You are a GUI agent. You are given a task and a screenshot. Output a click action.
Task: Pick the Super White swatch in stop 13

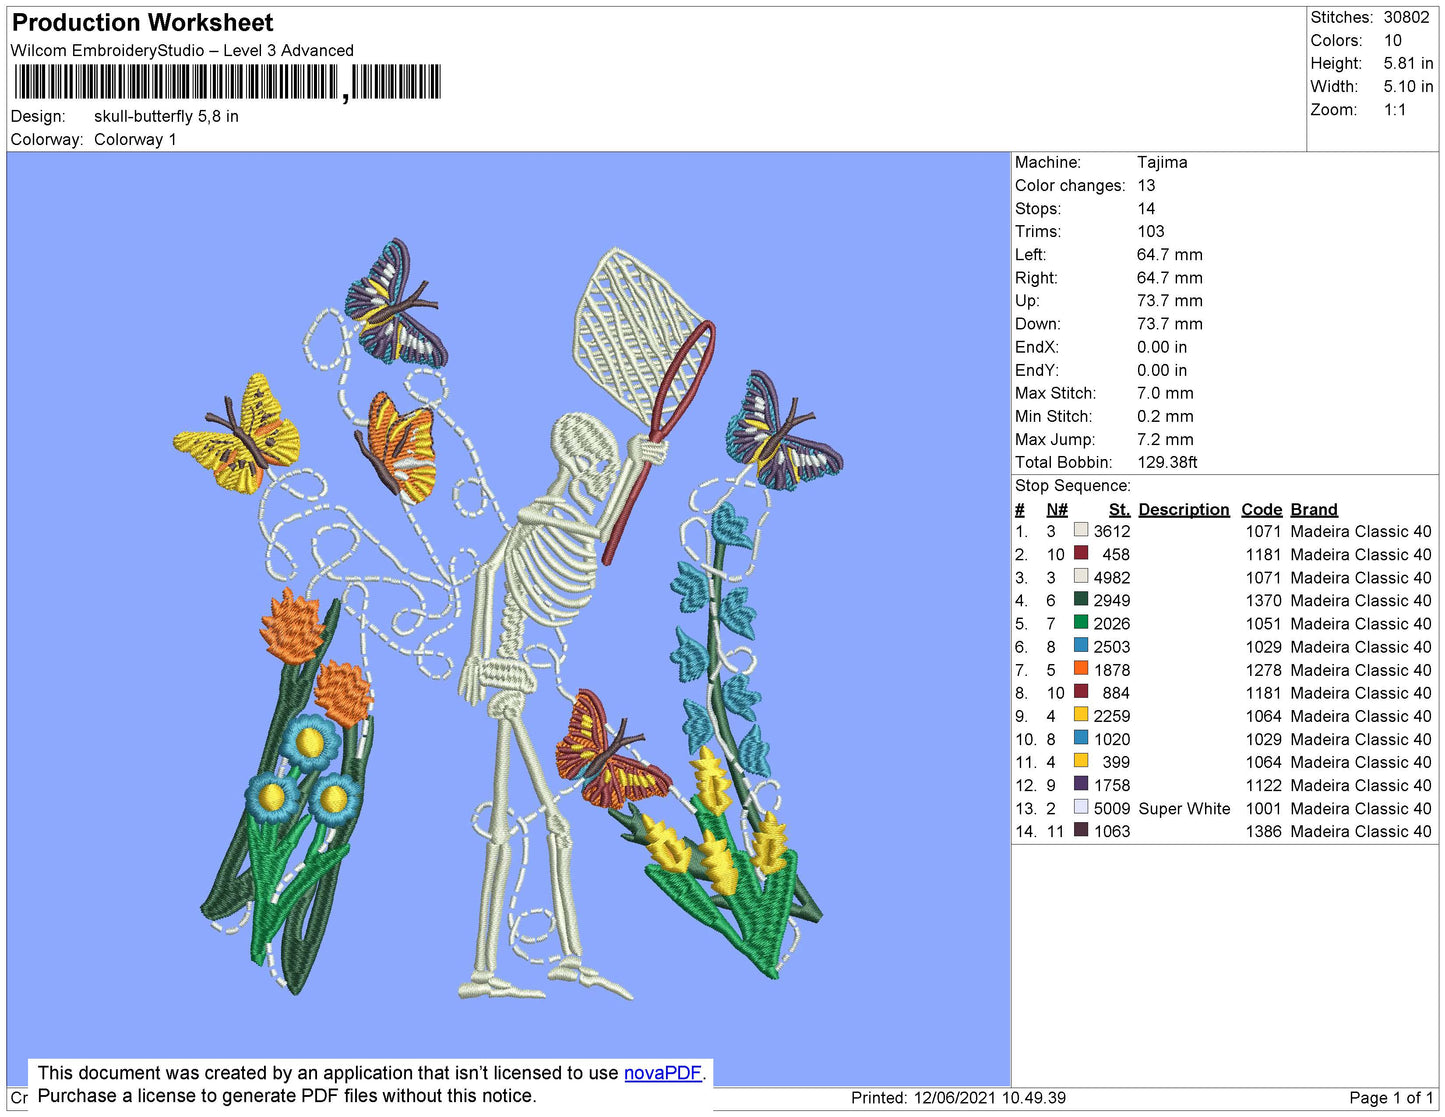[x=1081, y=807]
